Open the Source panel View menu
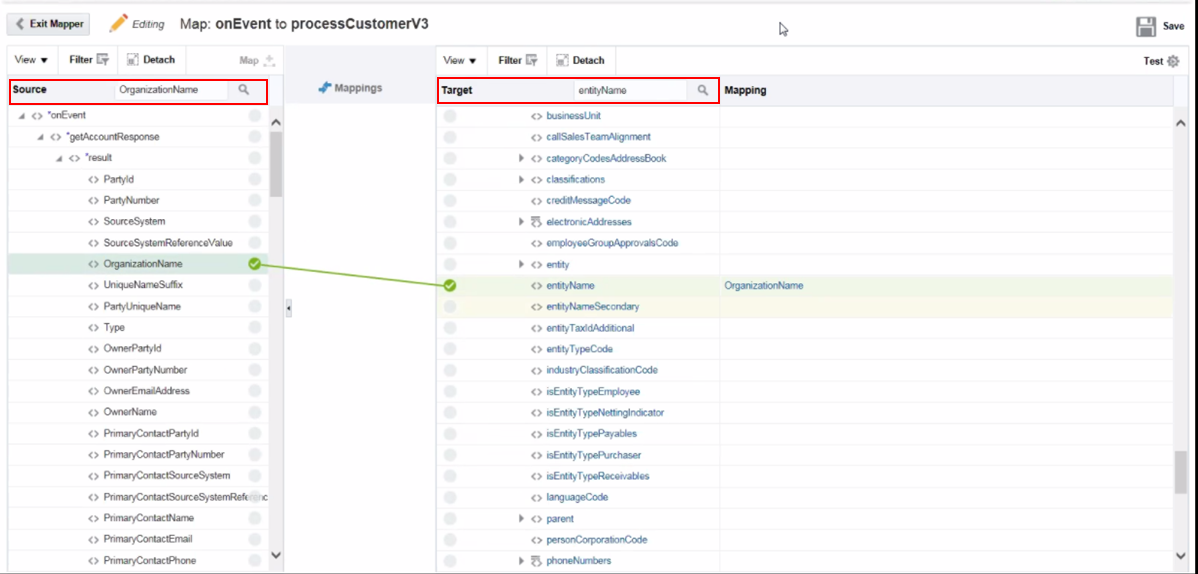Viewport: 1198px width, 574px height. click(x=31, y=60)
